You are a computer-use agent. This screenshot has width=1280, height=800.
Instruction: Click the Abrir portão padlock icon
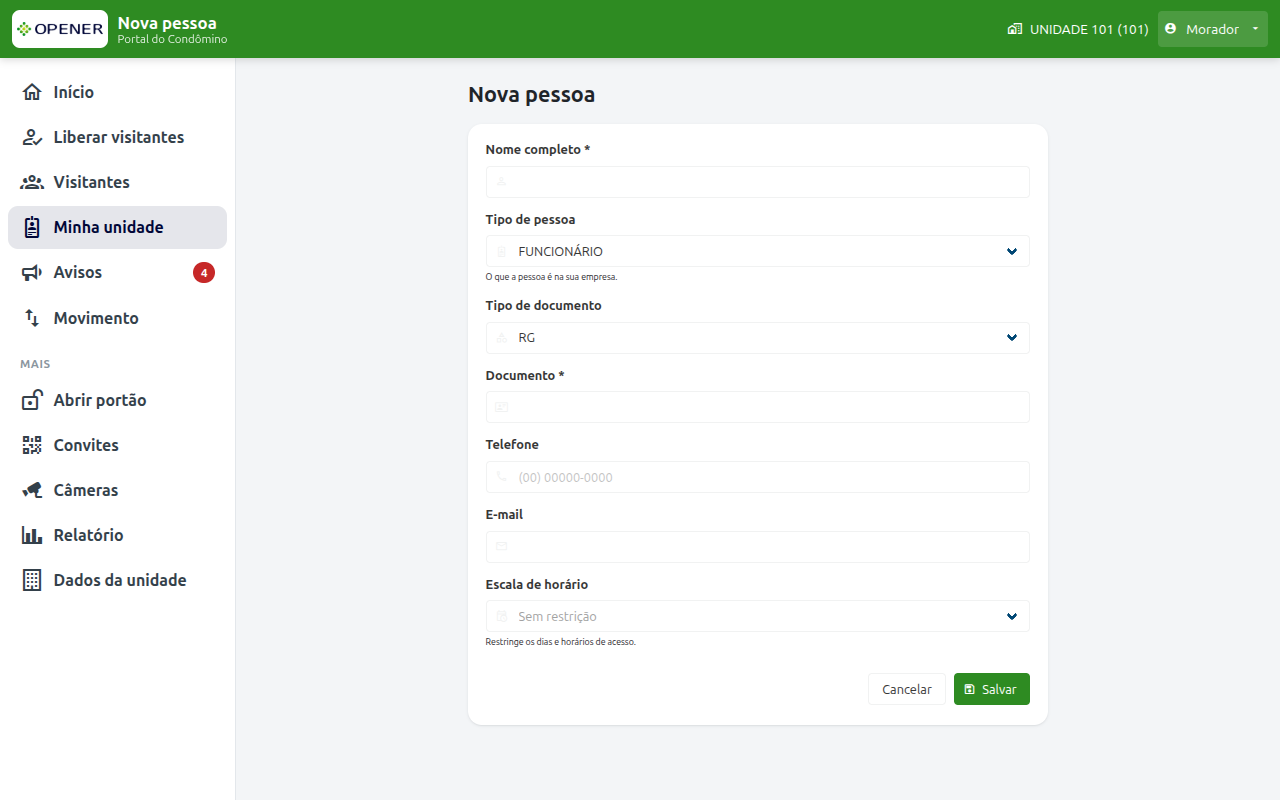click(32, 400)
